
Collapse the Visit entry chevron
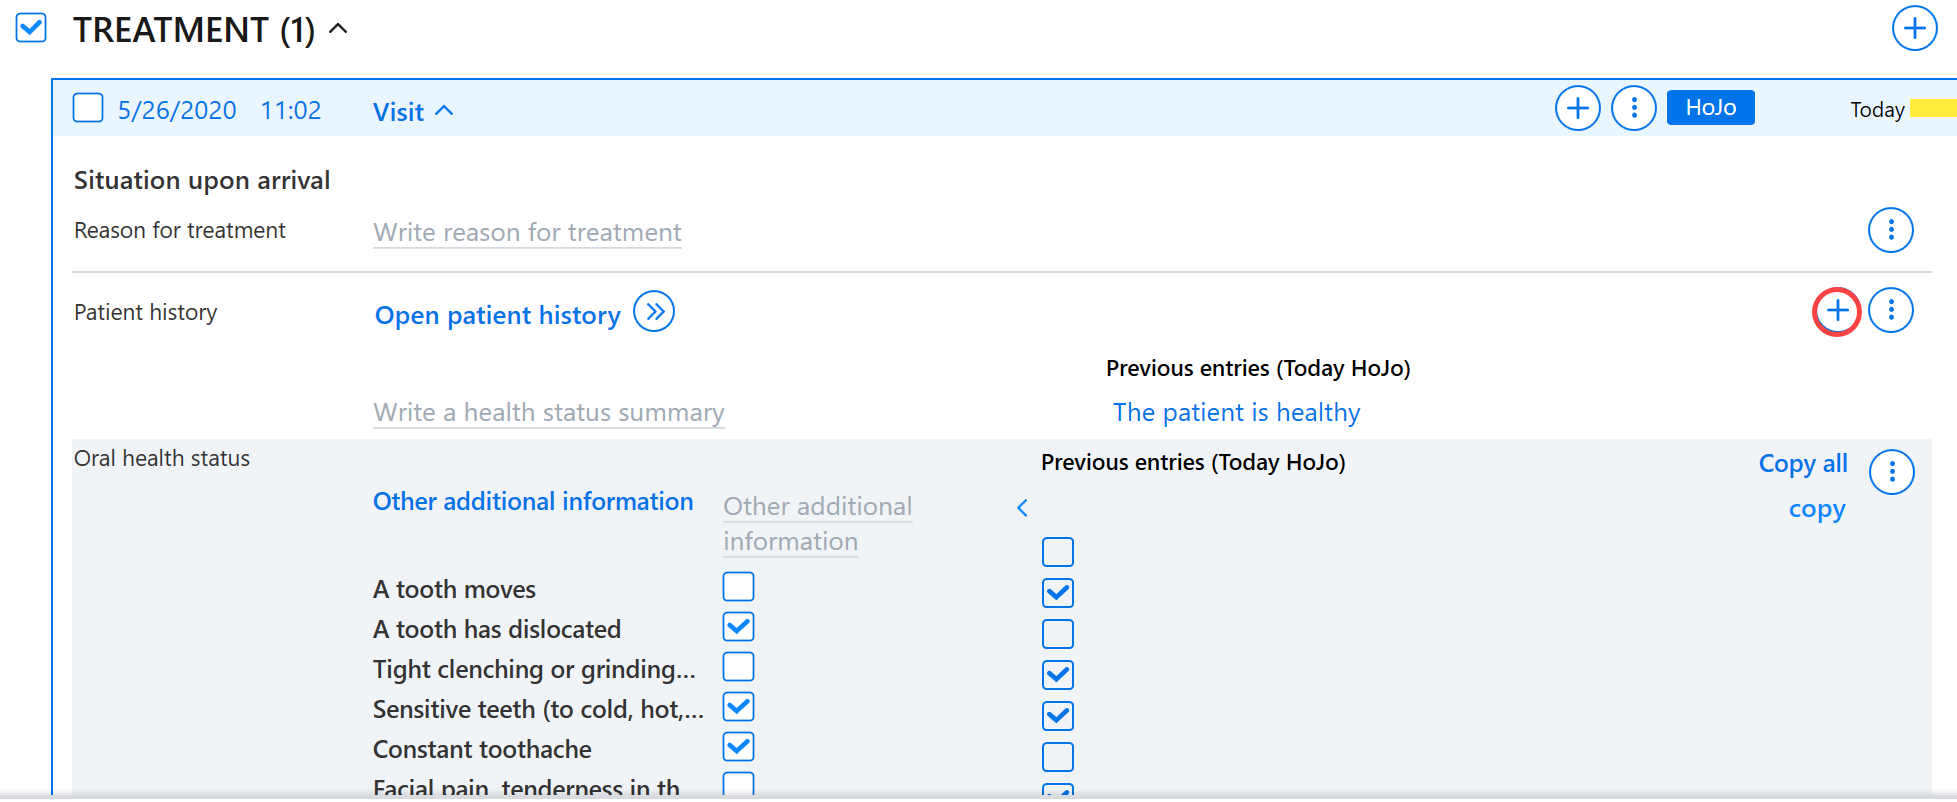click(445, 111)
